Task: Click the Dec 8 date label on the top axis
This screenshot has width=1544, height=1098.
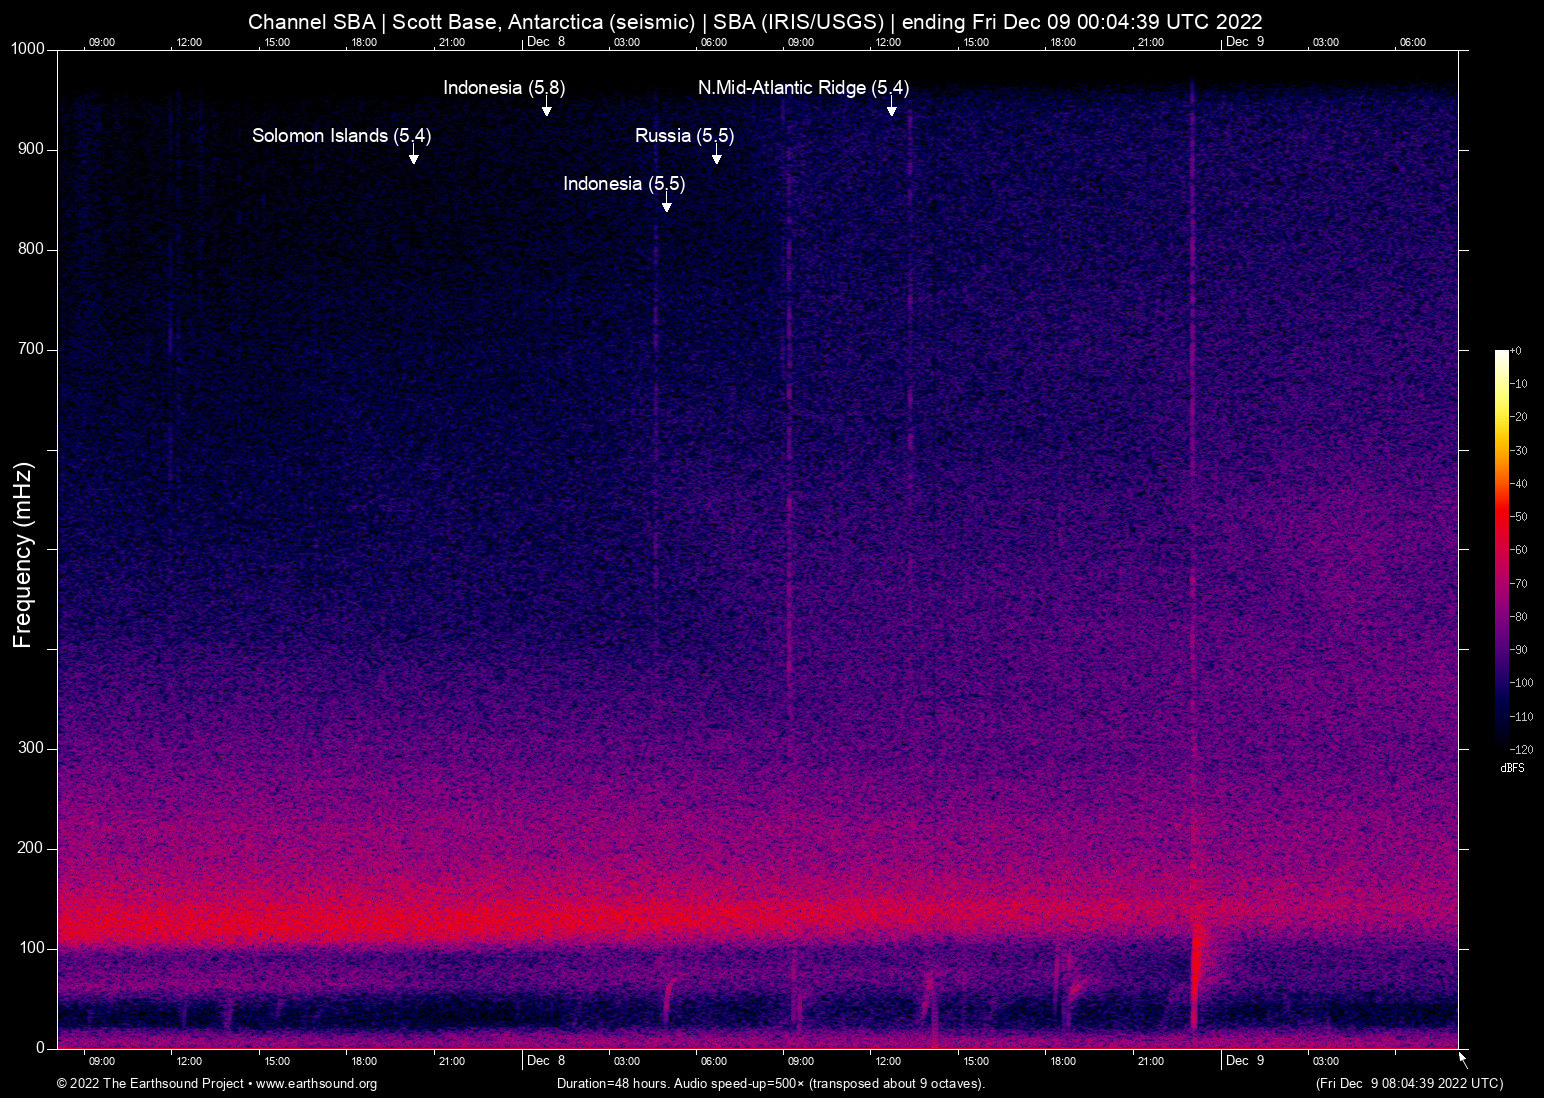Action: 546,42
